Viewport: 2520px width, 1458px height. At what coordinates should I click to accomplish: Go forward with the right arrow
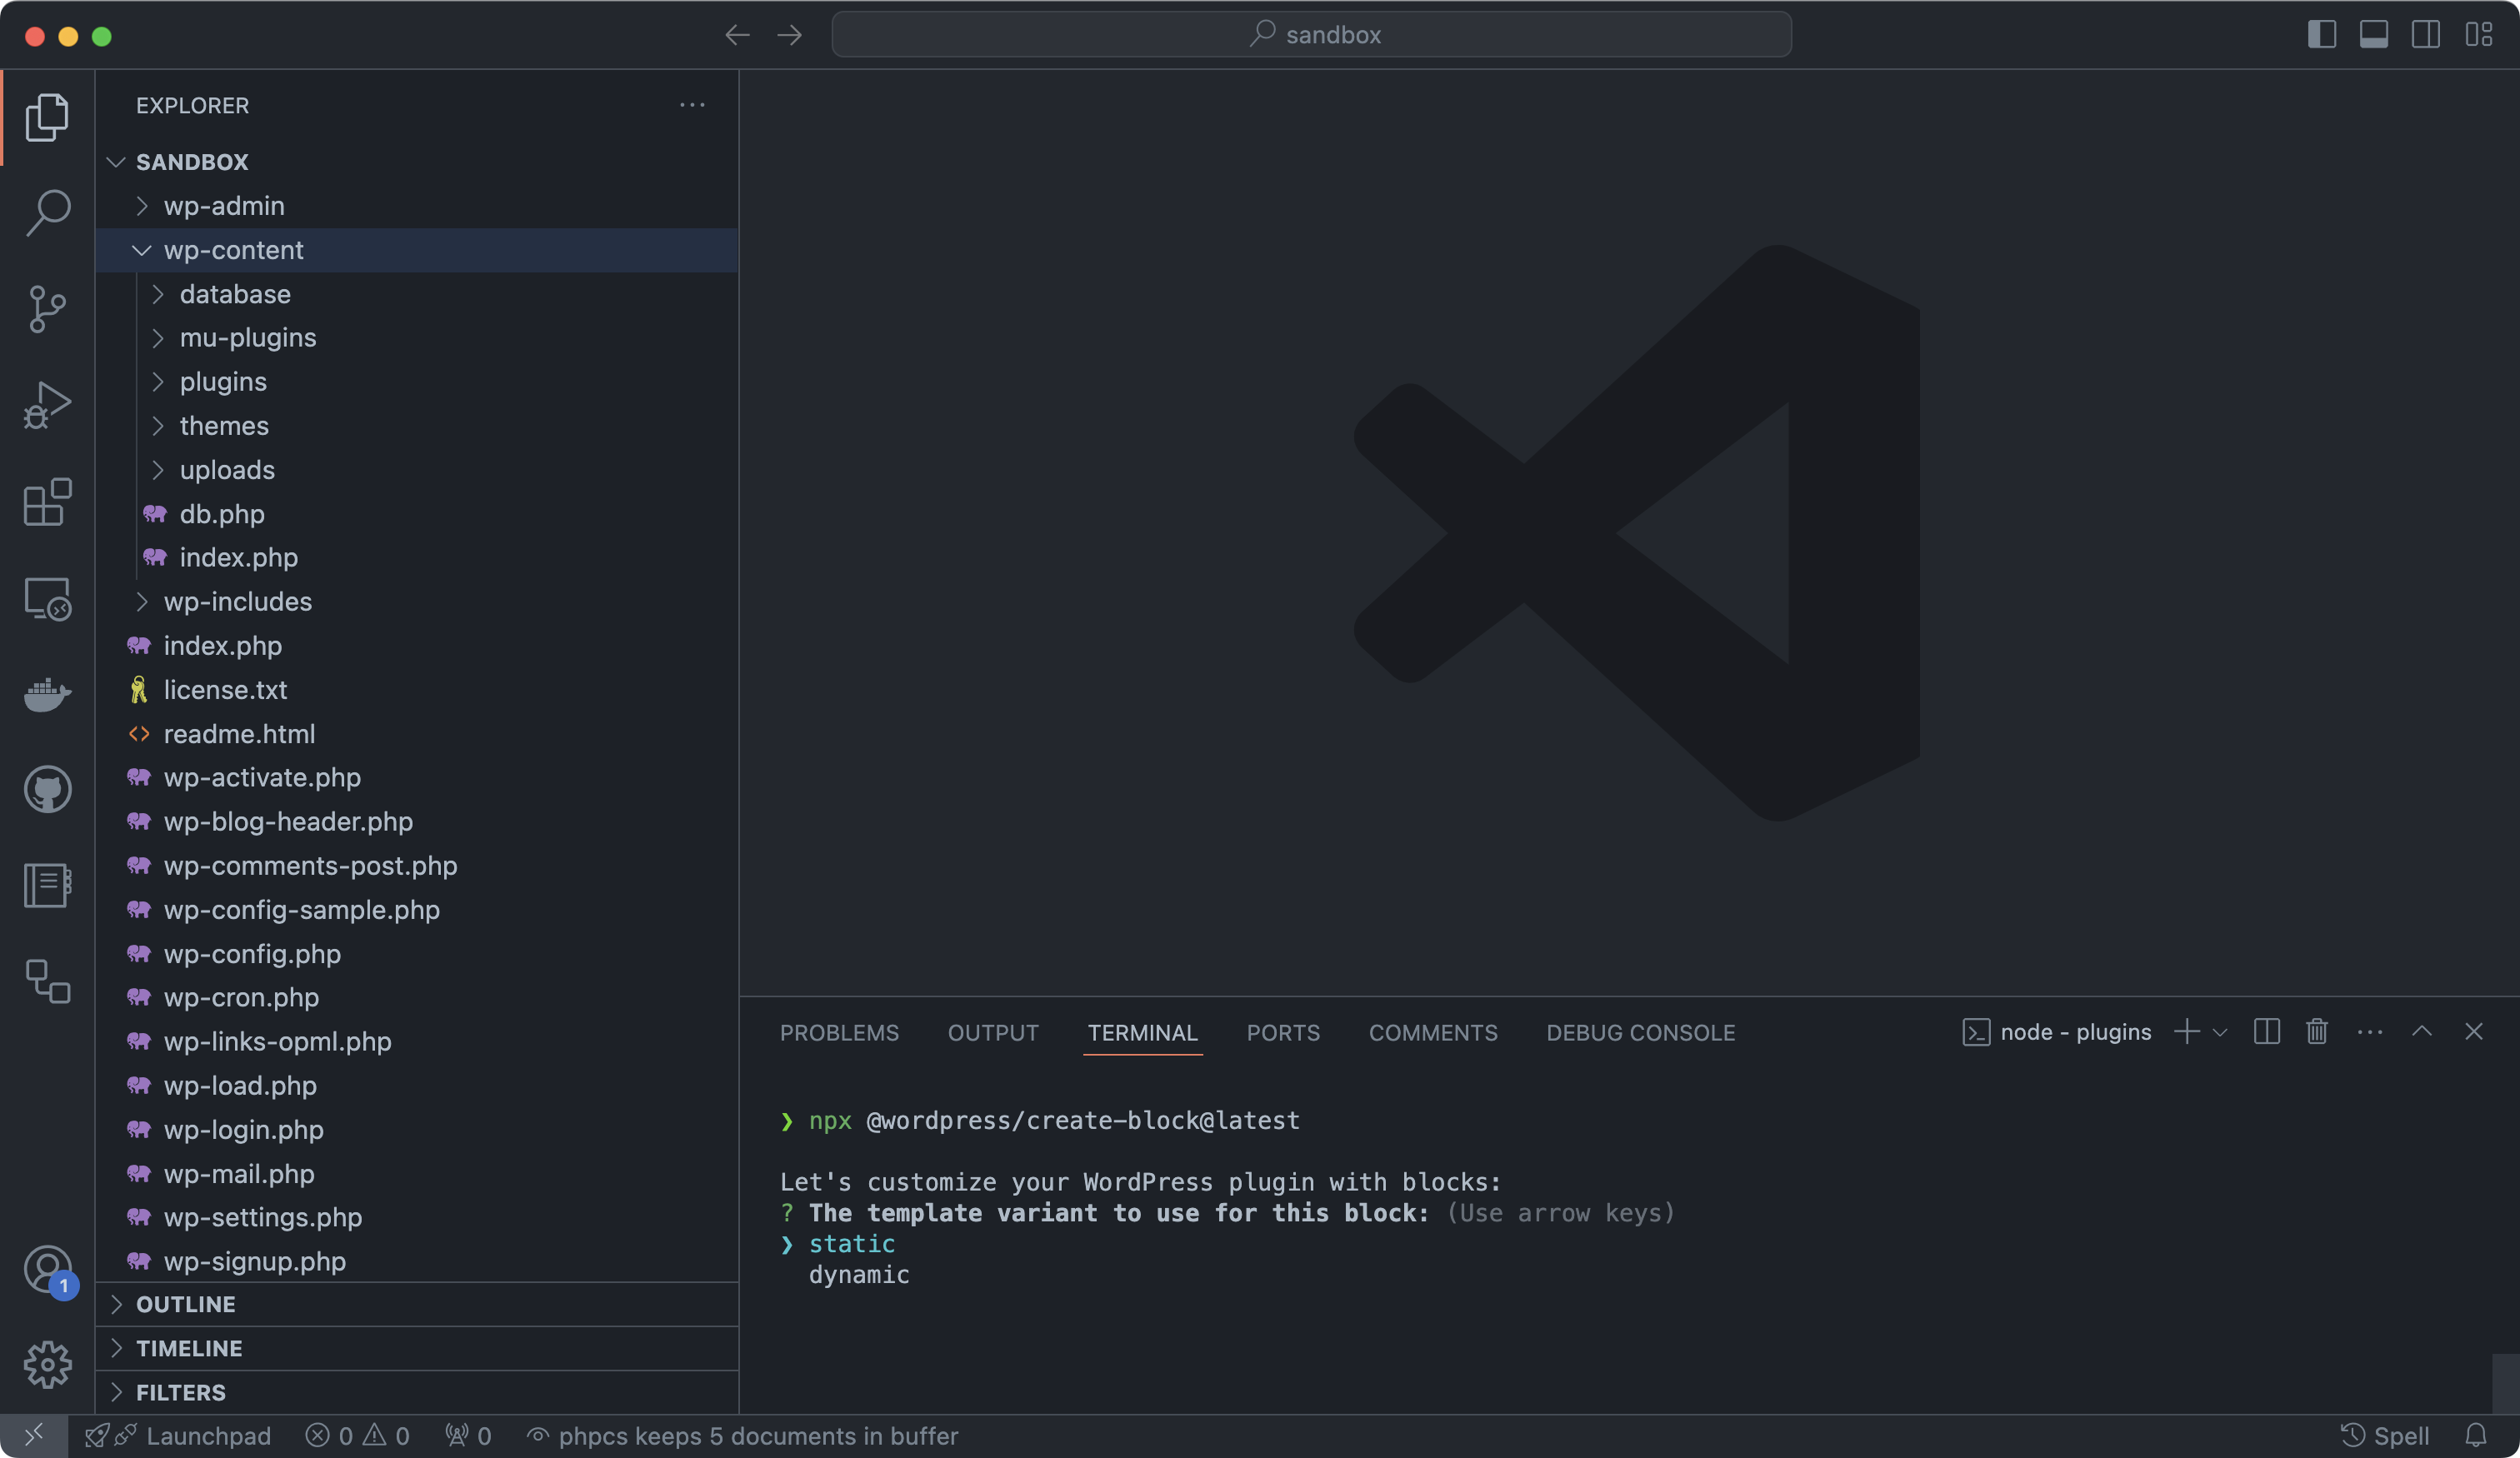[x=790, y=35]
